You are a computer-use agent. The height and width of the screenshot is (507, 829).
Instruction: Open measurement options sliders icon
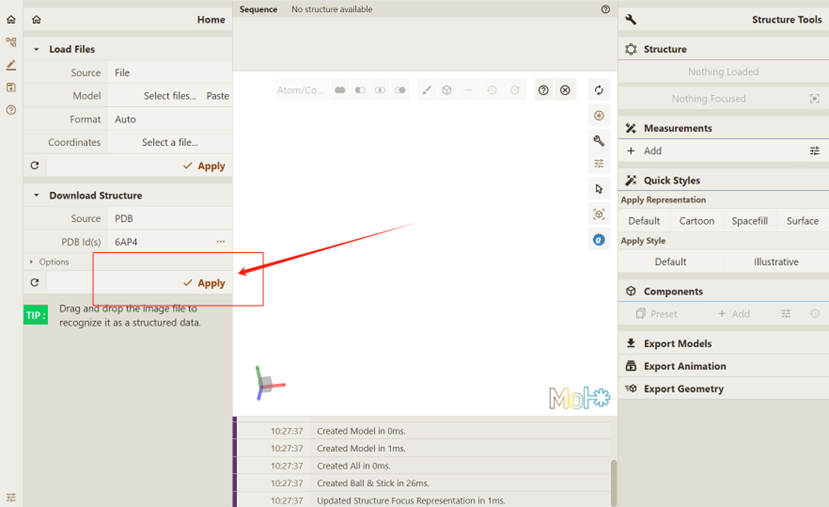(x=814, y=151)
